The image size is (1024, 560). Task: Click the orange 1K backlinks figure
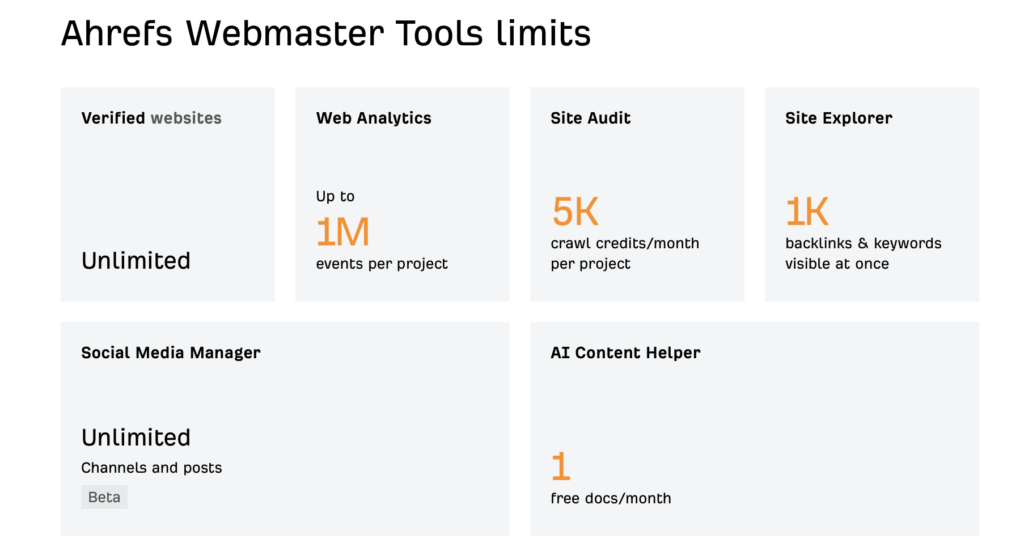pos(807,211)
